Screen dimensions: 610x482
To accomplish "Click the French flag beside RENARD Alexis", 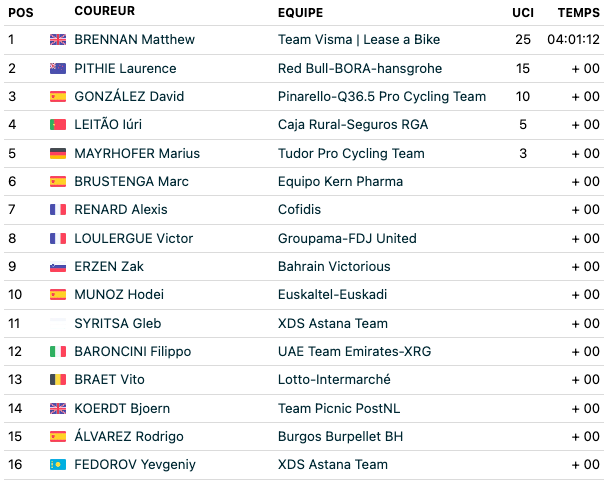I will click(x=58, y=209).
